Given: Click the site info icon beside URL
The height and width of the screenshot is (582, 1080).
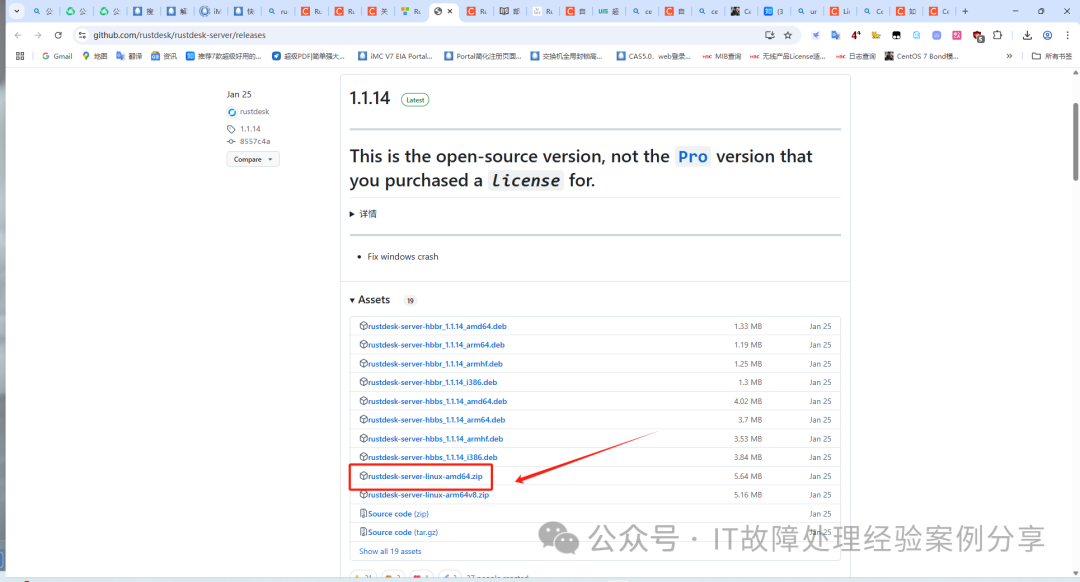Looking at the screenshot, I should click(82, 35).
